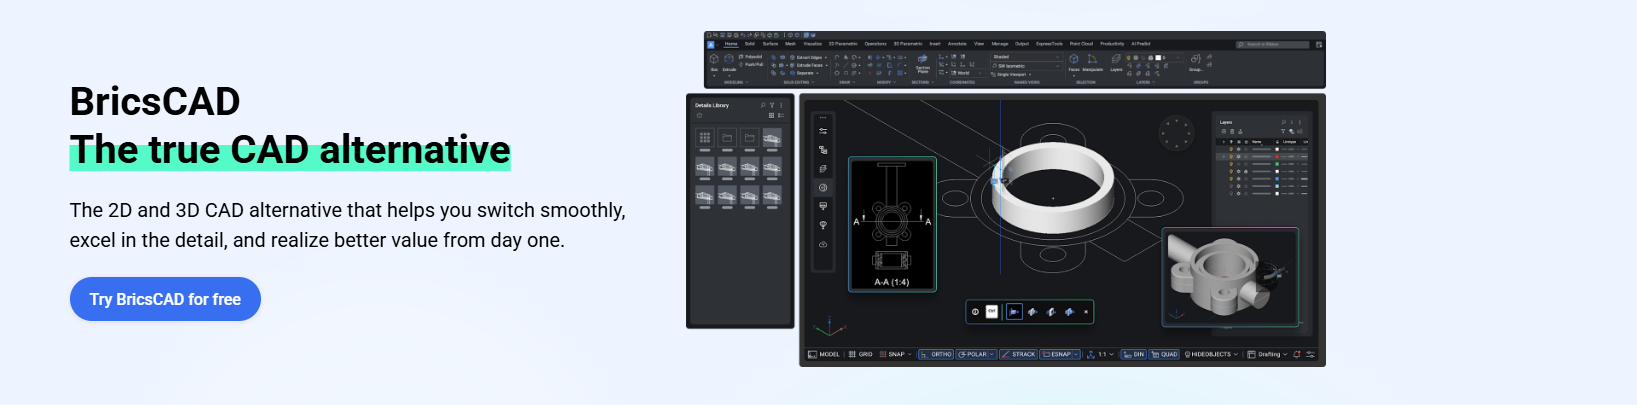
Task: Click the balloon icon in vertical toolbar
Action: 823,225
